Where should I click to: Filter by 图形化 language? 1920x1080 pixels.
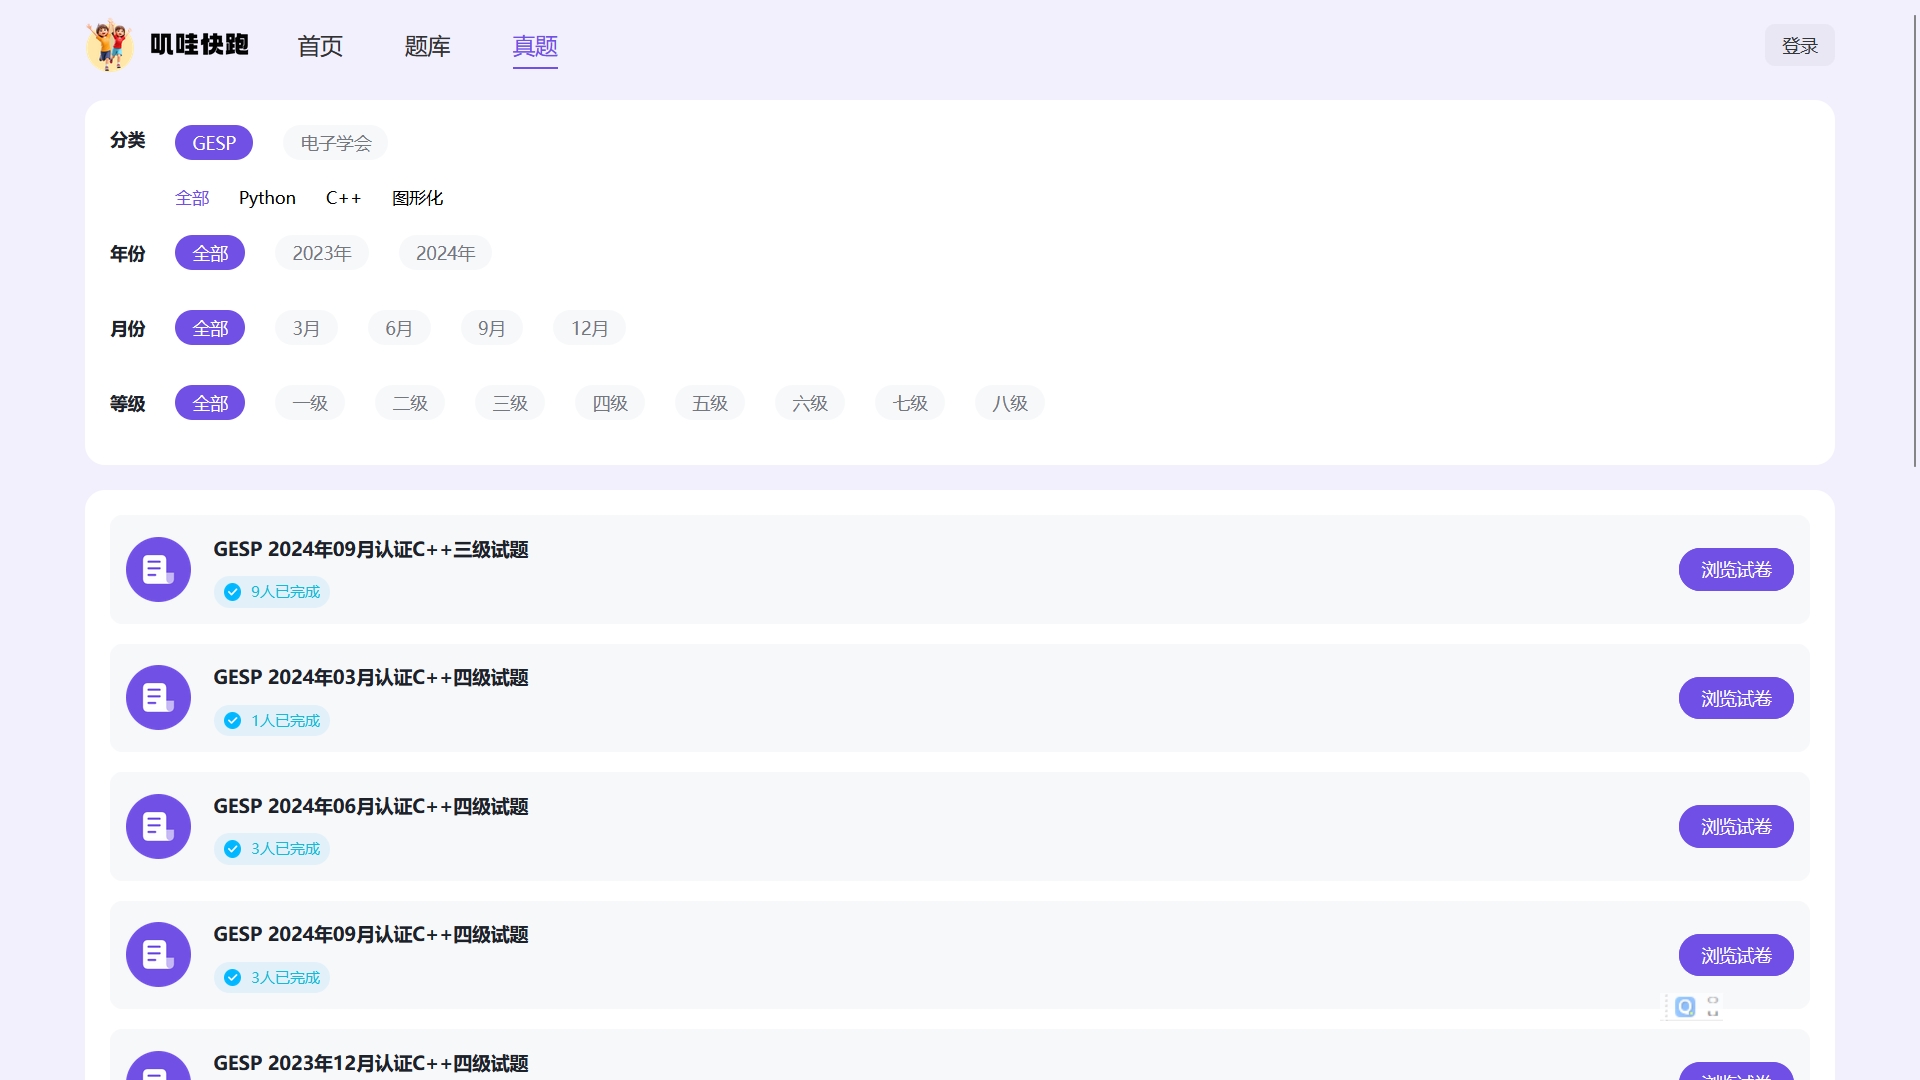[417, 198]
